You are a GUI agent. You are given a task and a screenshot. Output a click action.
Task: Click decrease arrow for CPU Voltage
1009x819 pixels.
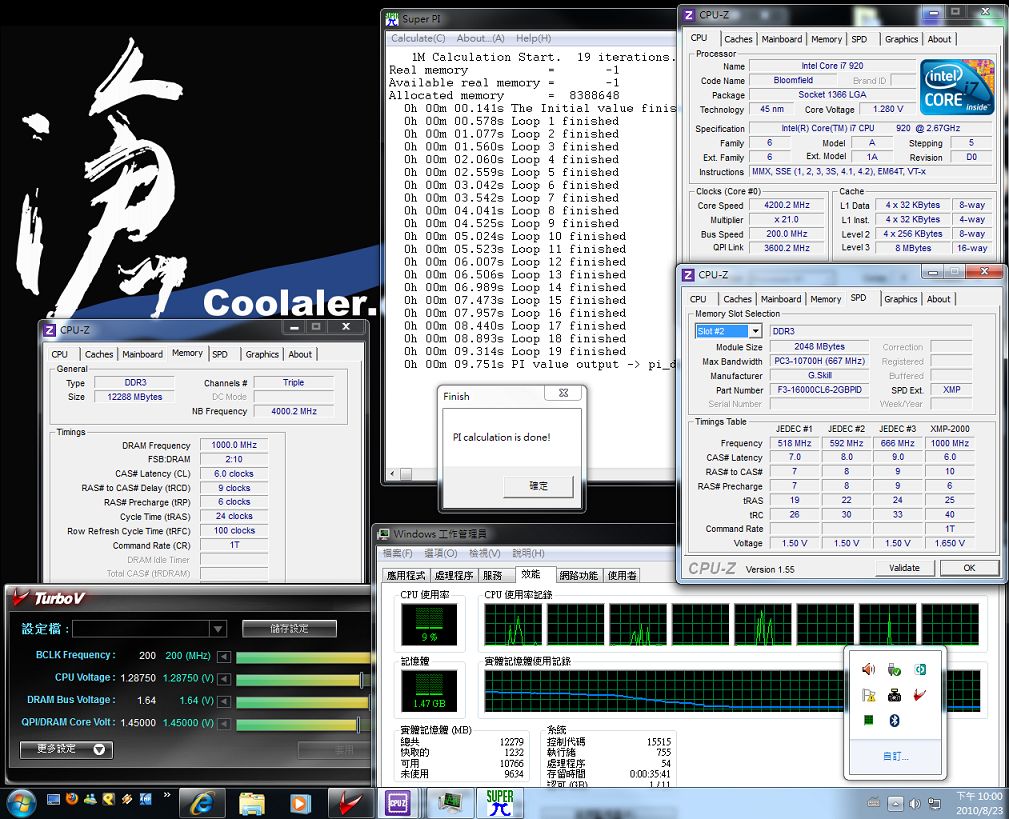pyautogui.click(x=224, y=679)
